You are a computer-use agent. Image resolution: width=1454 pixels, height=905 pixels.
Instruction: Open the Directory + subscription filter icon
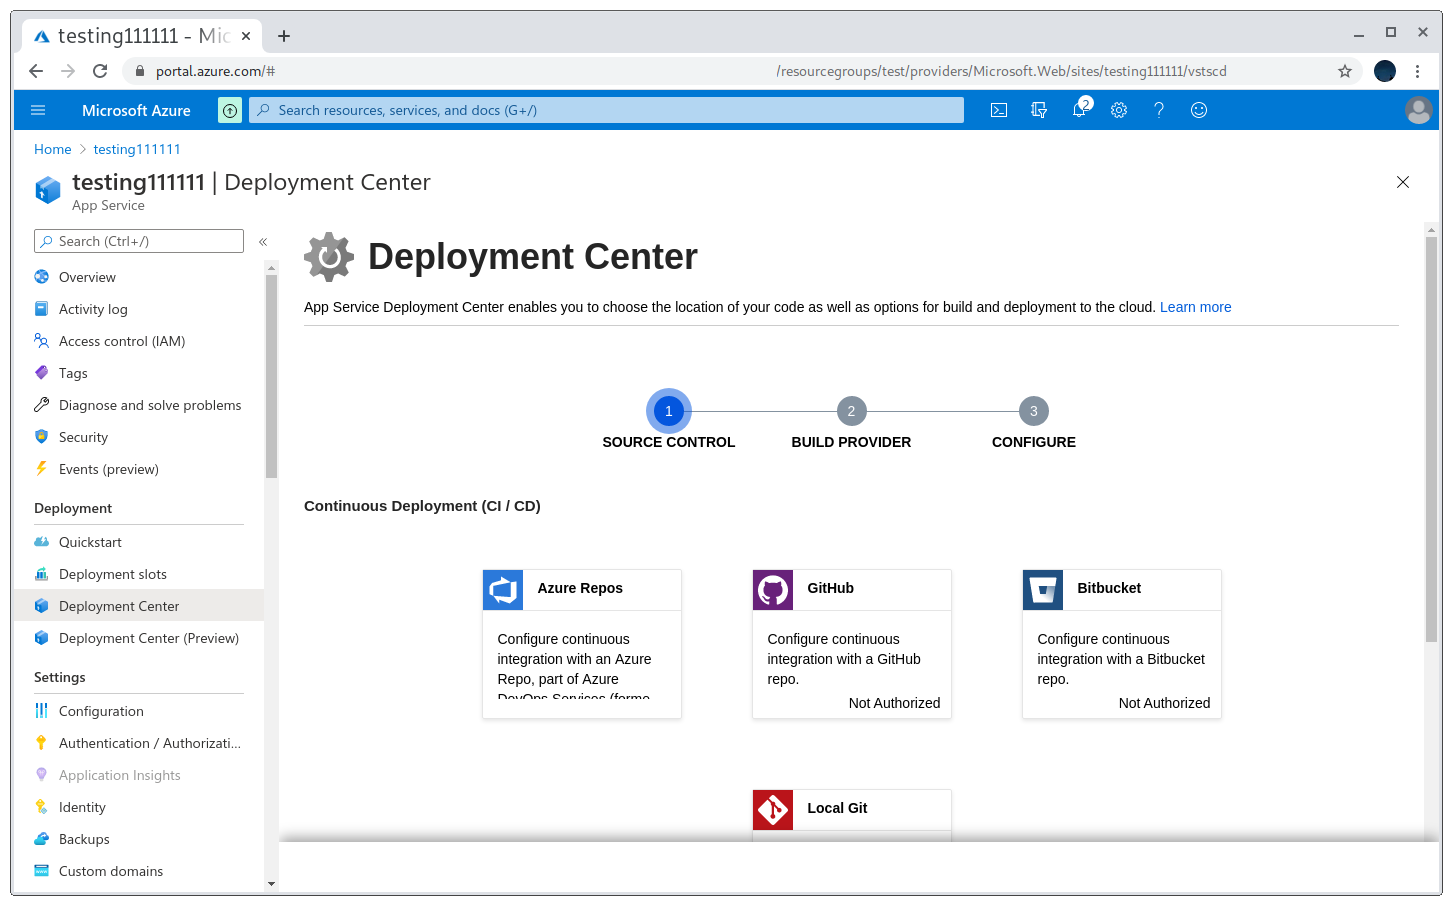pos(1039,110)
